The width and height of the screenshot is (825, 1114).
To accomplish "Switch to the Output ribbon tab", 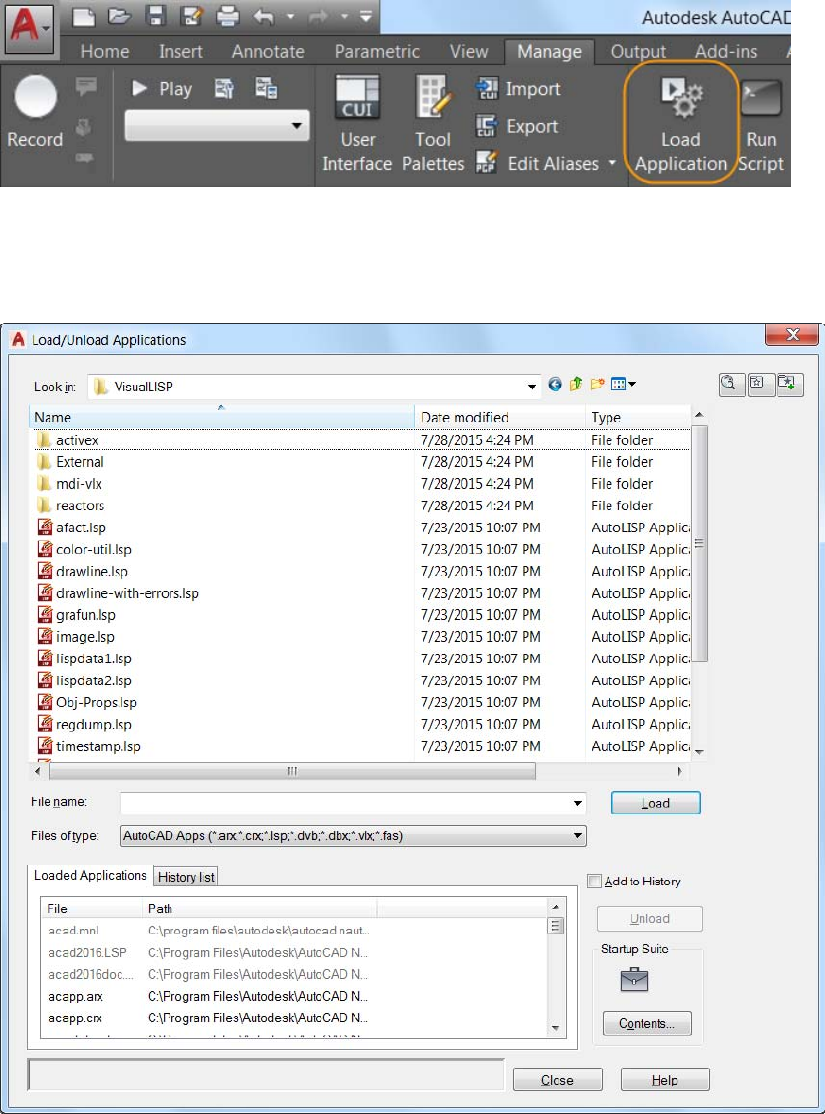I will (638, 51).
